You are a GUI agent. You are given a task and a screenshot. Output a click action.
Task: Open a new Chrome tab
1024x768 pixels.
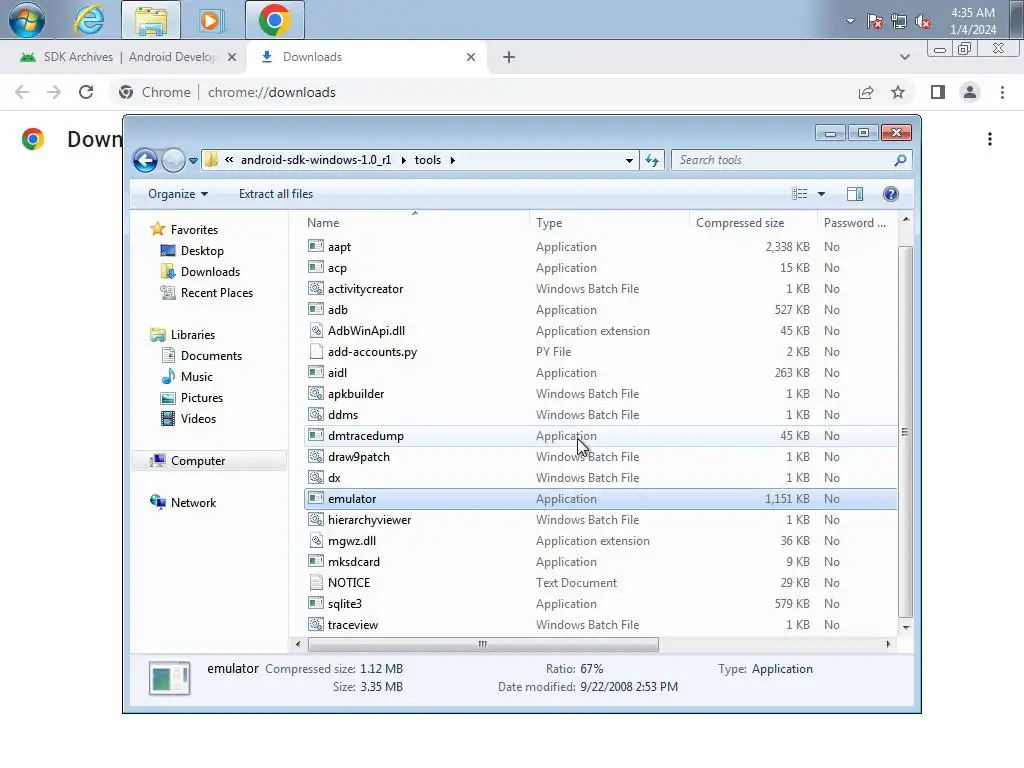click(509, 57)
